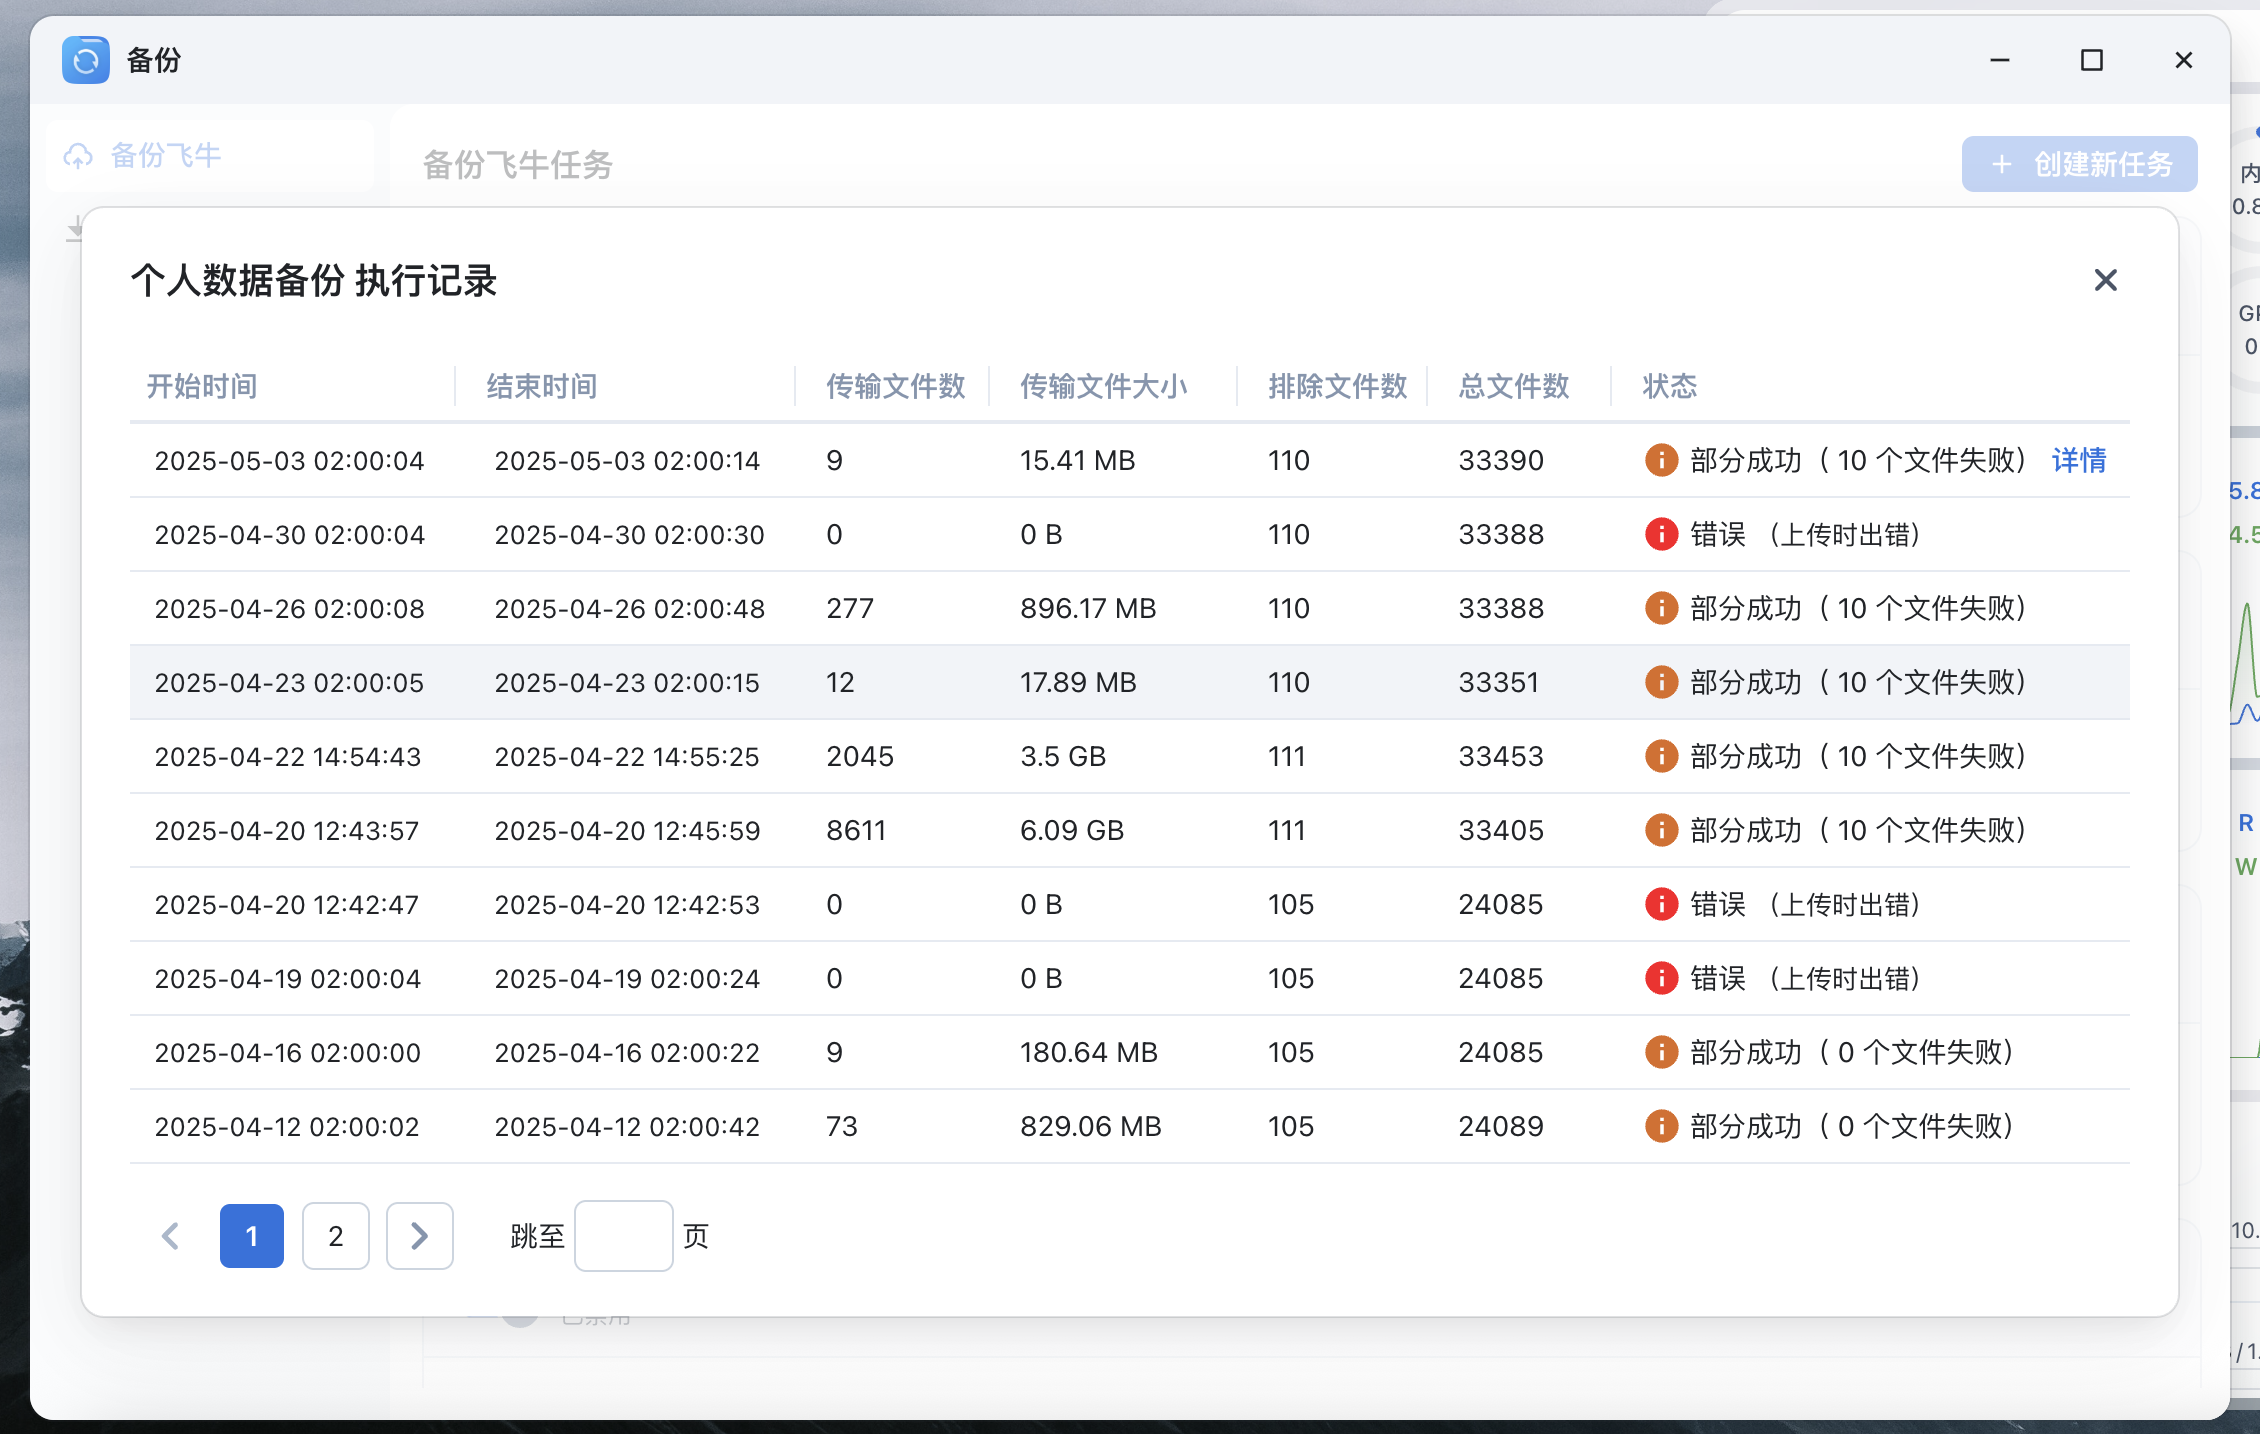Click status icon for 2025-04-16 record
Screen dimensions: 2260x1434
tap(1661, 1052)
